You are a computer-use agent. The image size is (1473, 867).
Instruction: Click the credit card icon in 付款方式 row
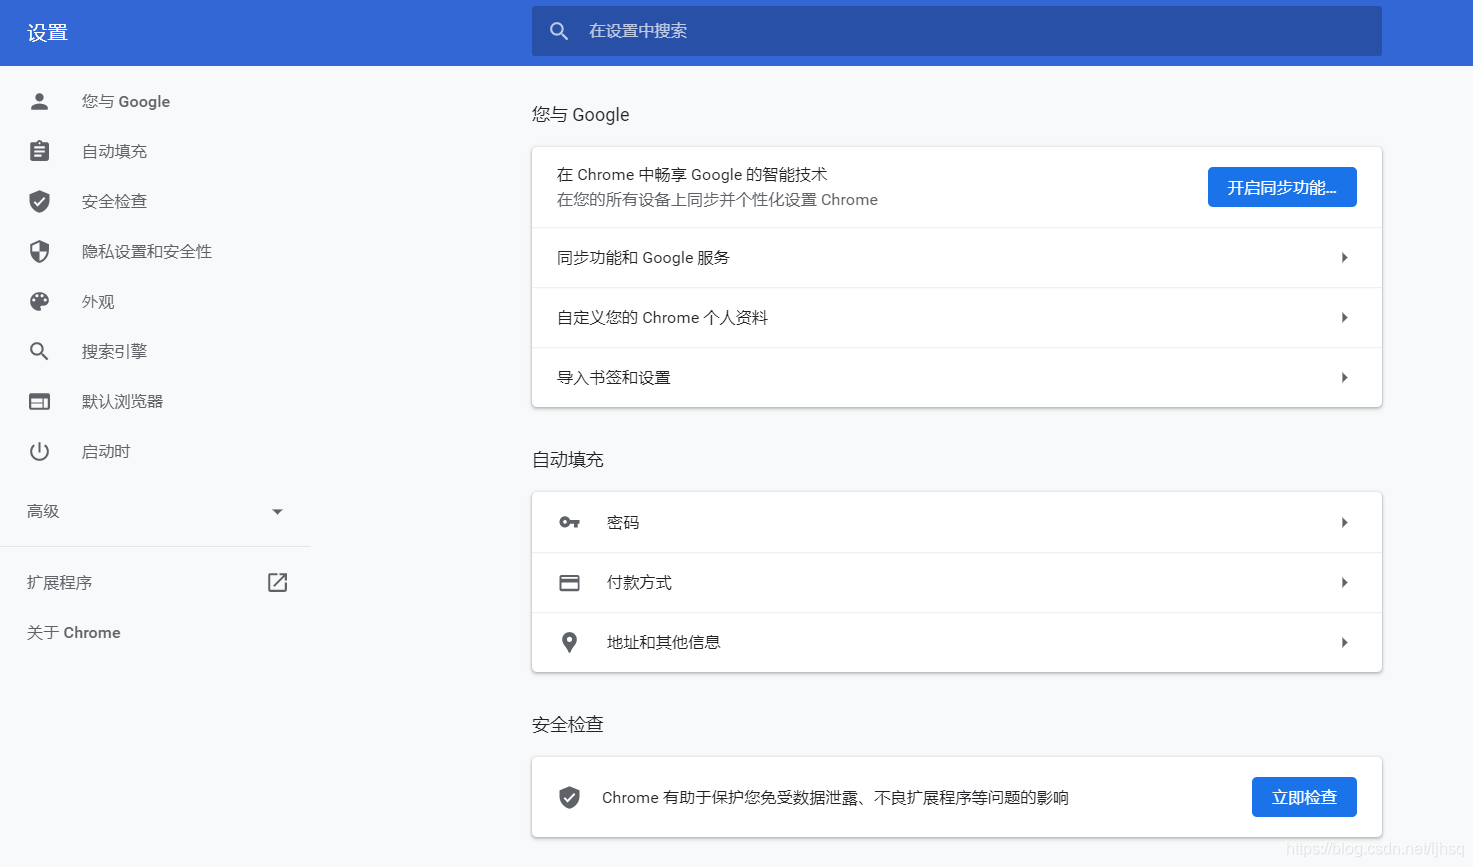pos(569,582)
